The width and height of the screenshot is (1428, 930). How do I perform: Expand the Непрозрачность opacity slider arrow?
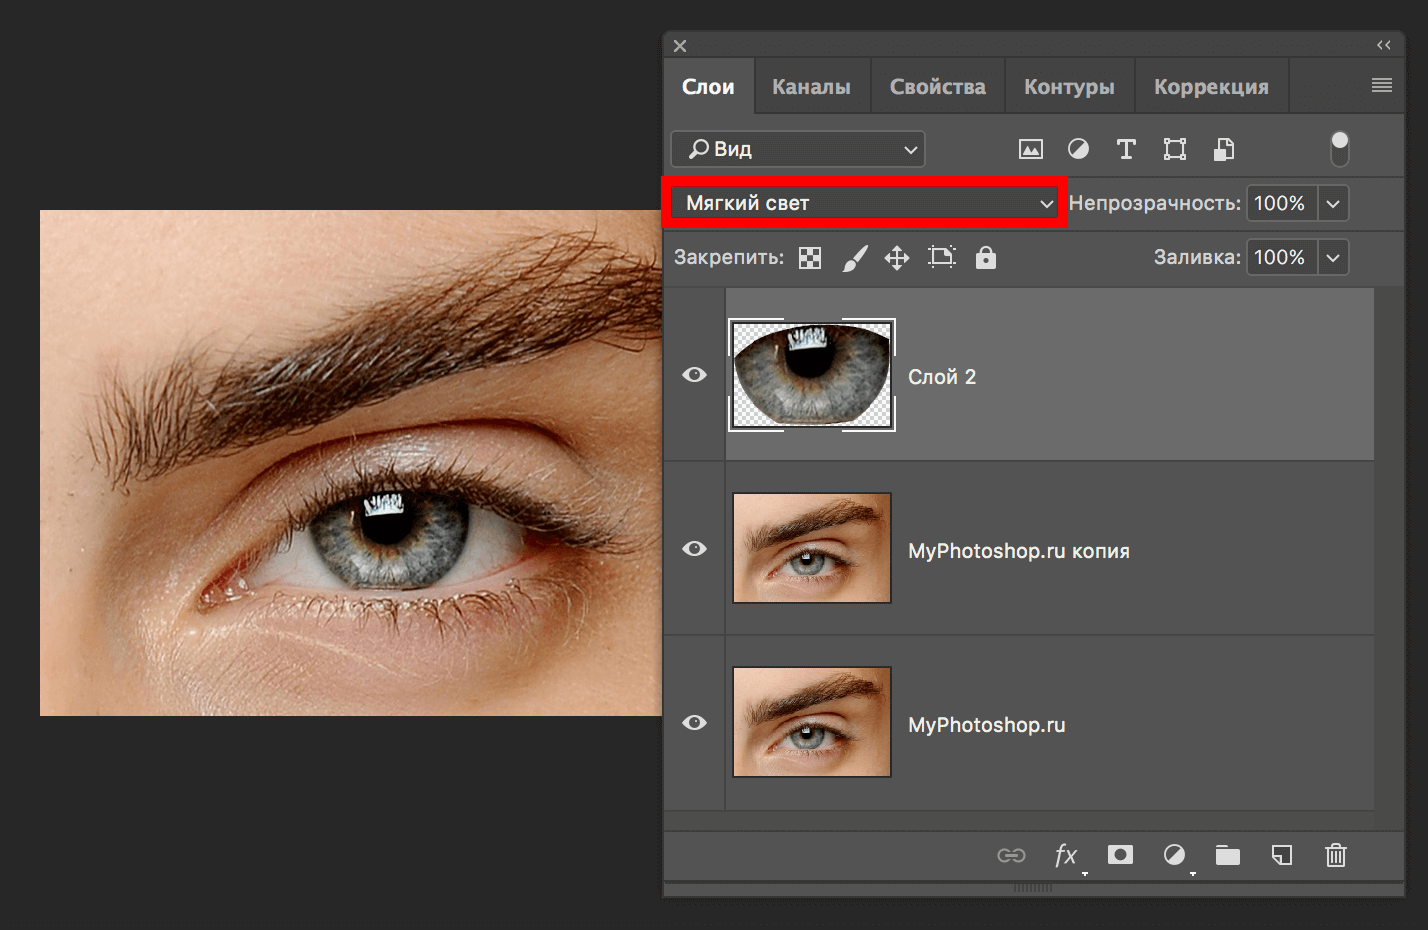click(x=1333, y=203)
